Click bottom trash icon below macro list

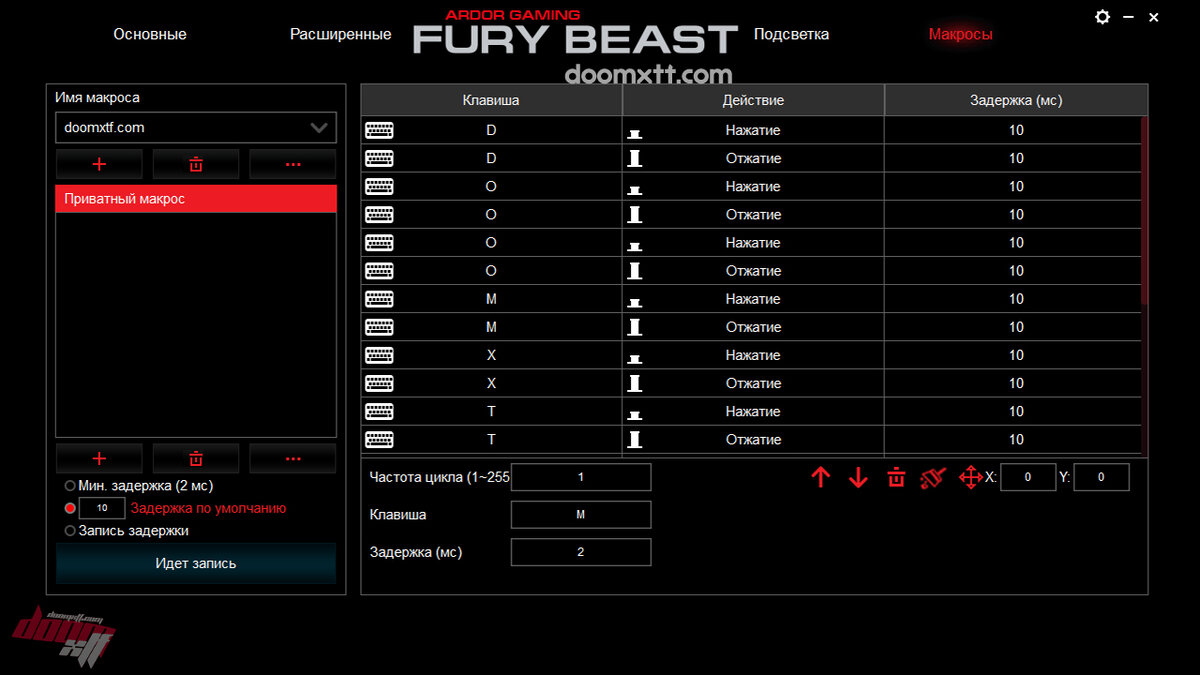[x=196, y=458]
